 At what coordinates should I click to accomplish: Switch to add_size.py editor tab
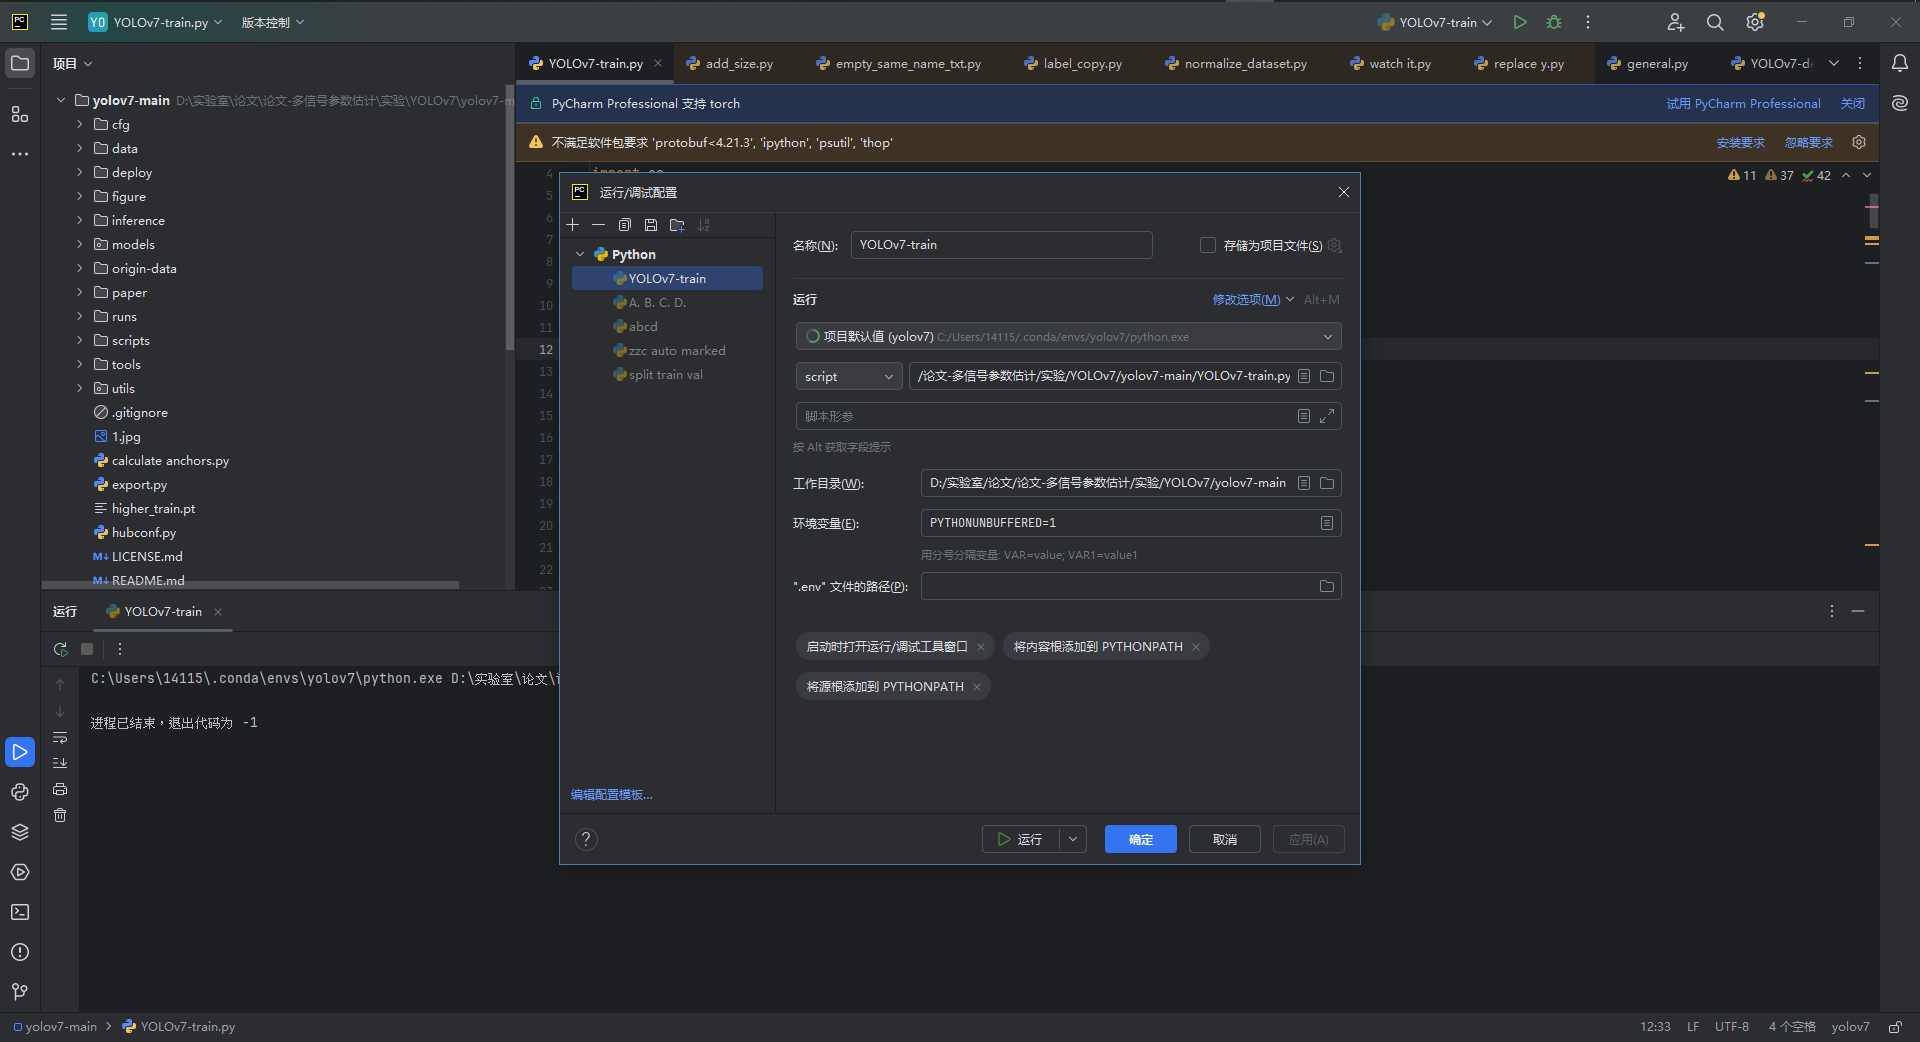730,63
